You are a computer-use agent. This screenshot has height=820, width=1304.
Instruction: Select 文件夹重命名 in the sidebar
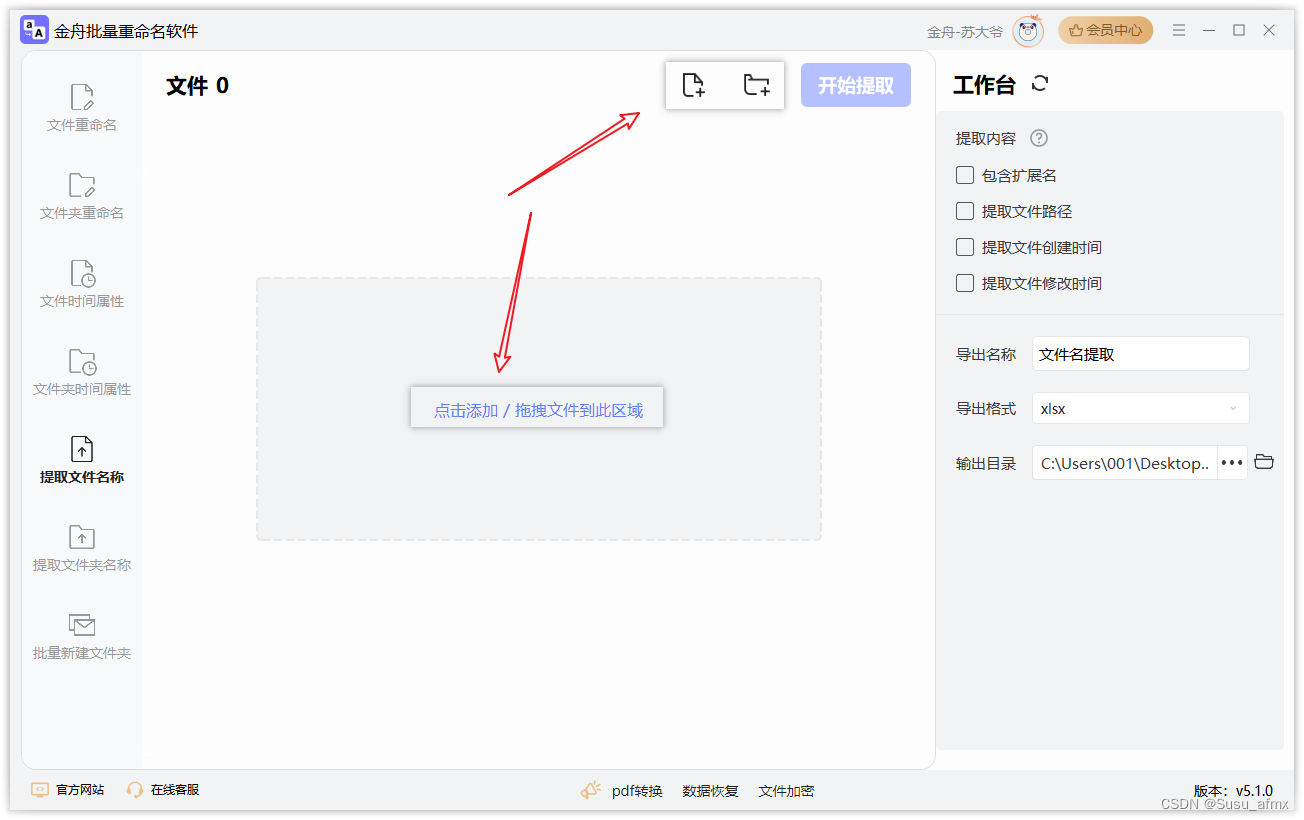click(82, 197)
